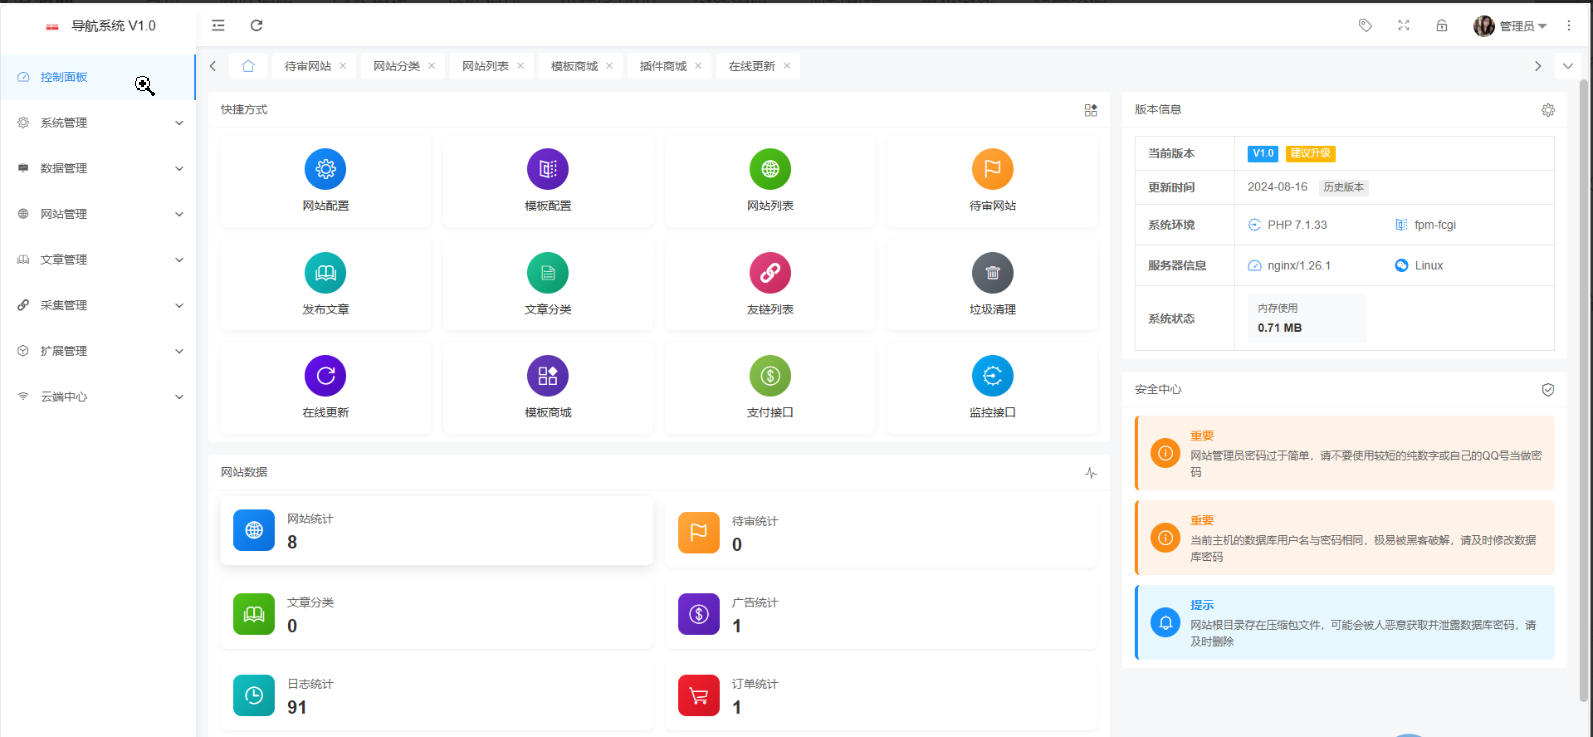
Task: Click the 日志统计 clock icon
Action: (x=254, y=695)
